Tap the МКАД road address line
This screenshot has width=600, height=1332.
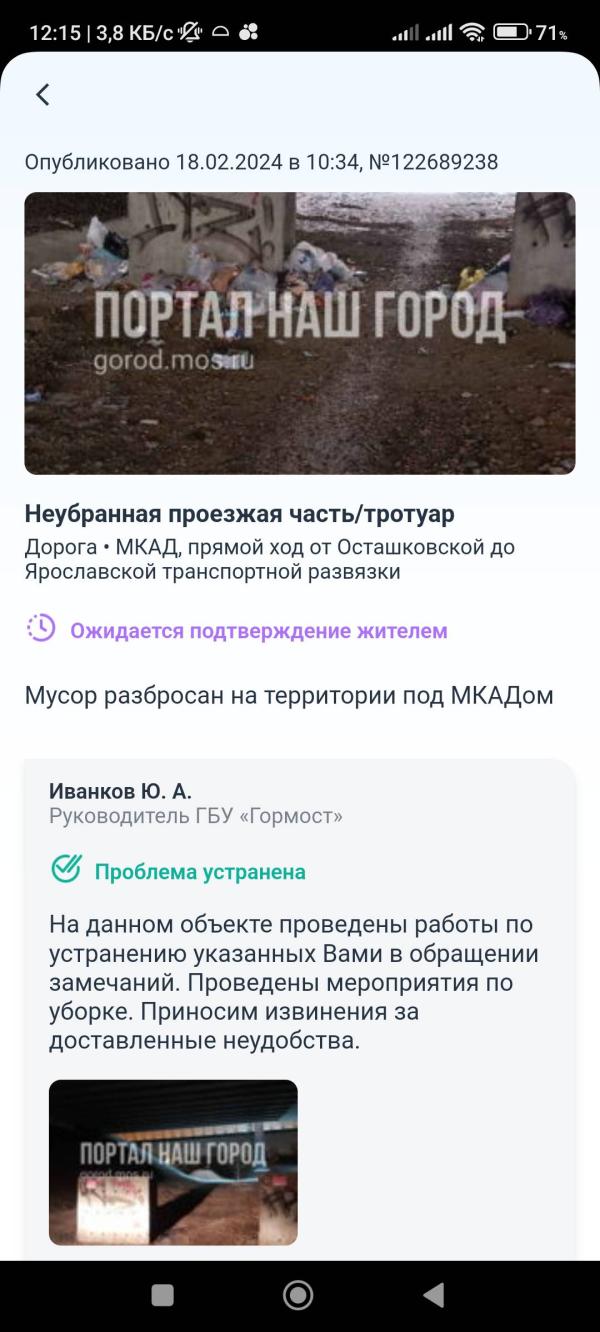[270, 560]
